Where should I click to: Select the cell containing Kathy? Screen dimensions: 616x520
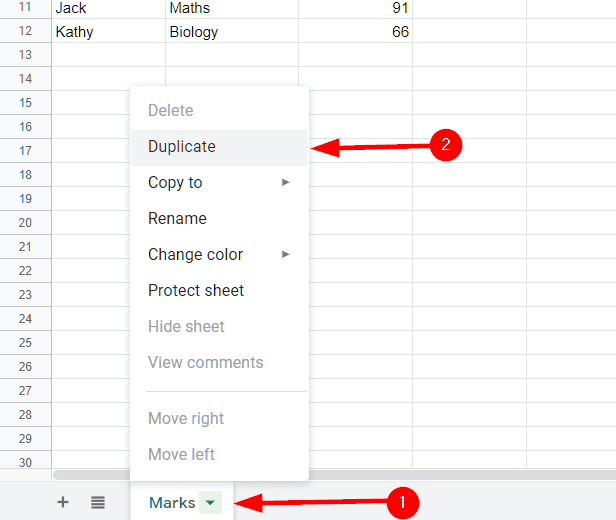(x=108, y=32)
